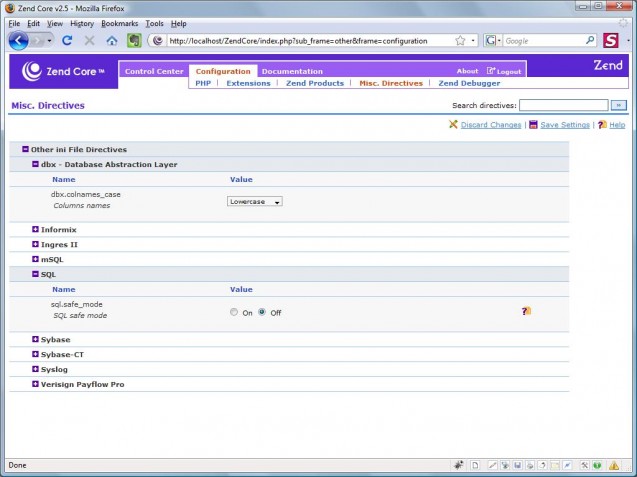Image resolution: width=637 pixels, height=477 pixels.
Task: Click the pencil icon in status bar
Action: coord(492,465)
